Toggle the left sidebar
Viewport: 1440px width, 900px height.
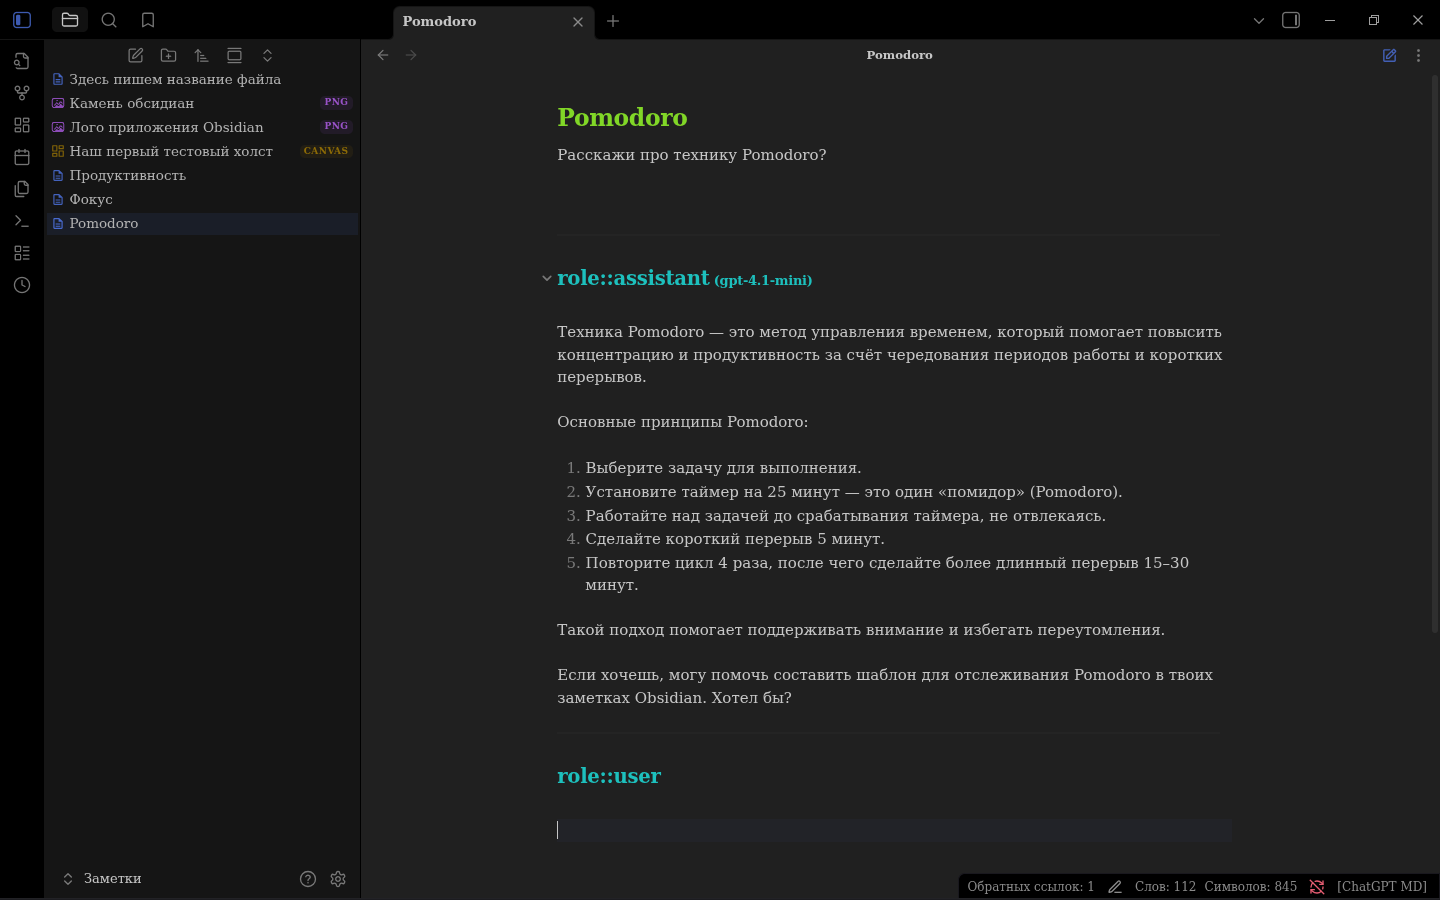pos(22,20)
